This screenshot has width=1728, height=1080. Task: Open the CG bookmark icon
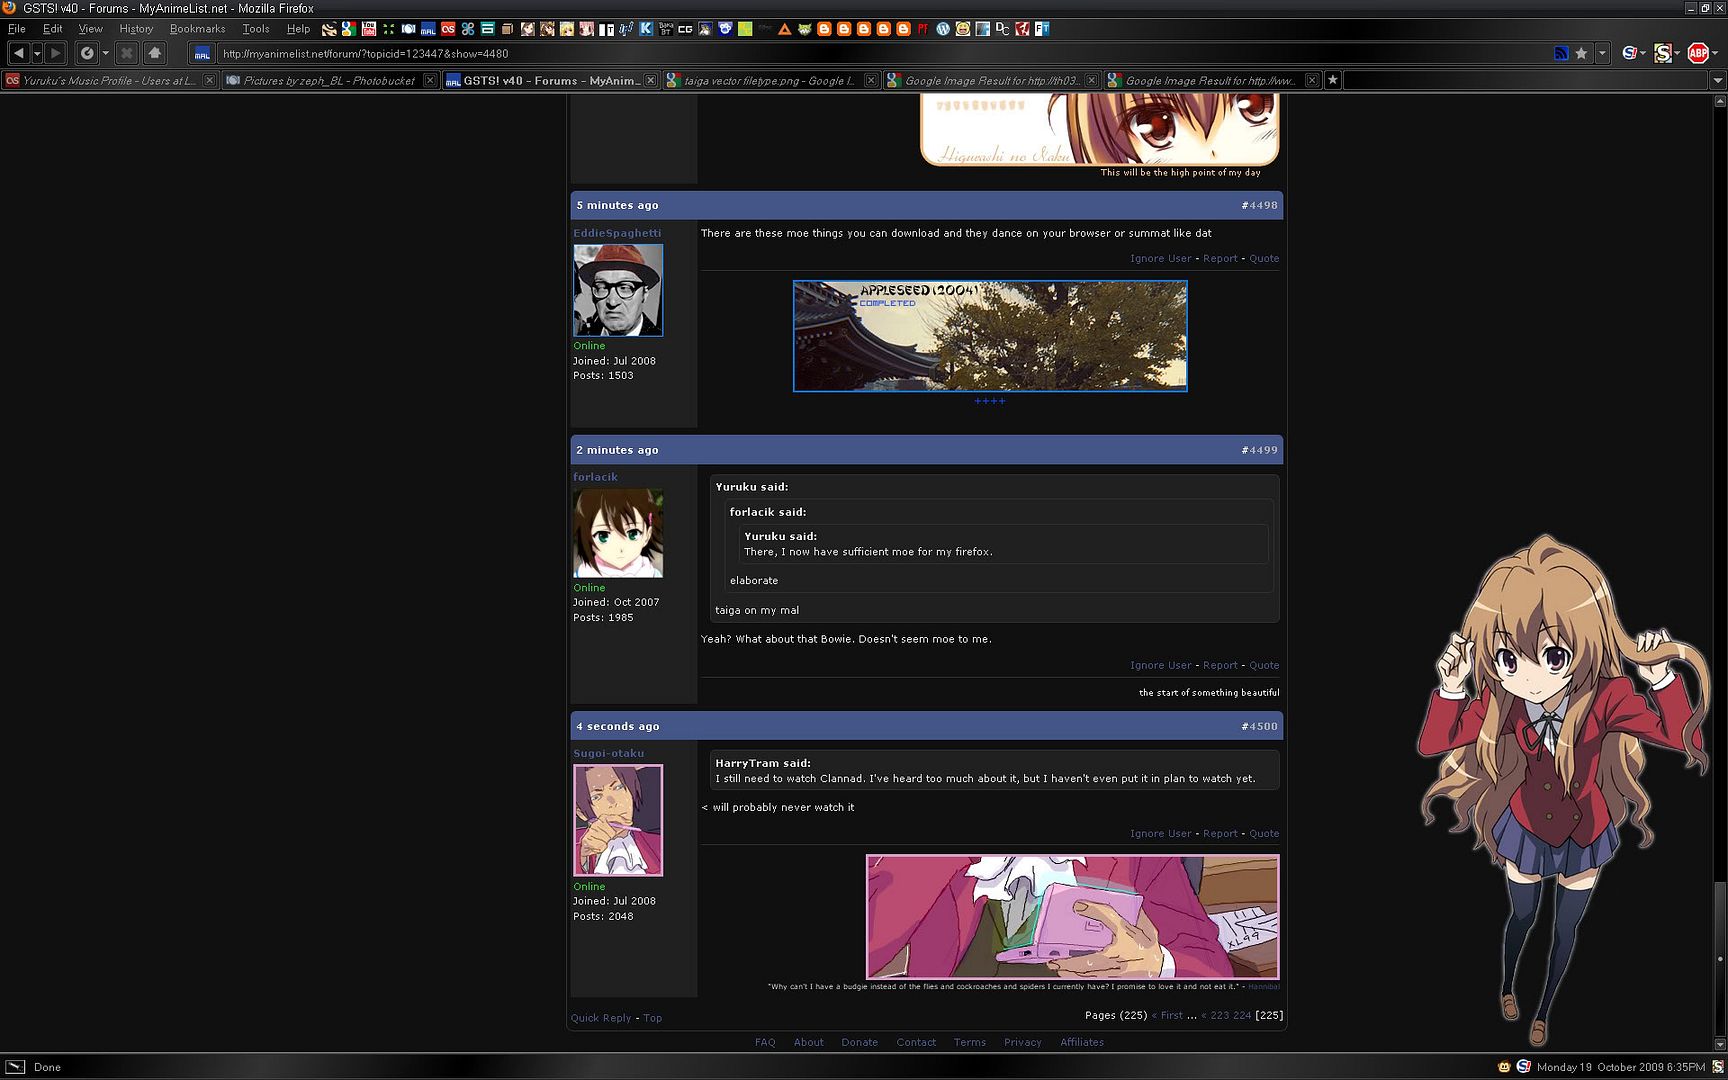point(685,29)
